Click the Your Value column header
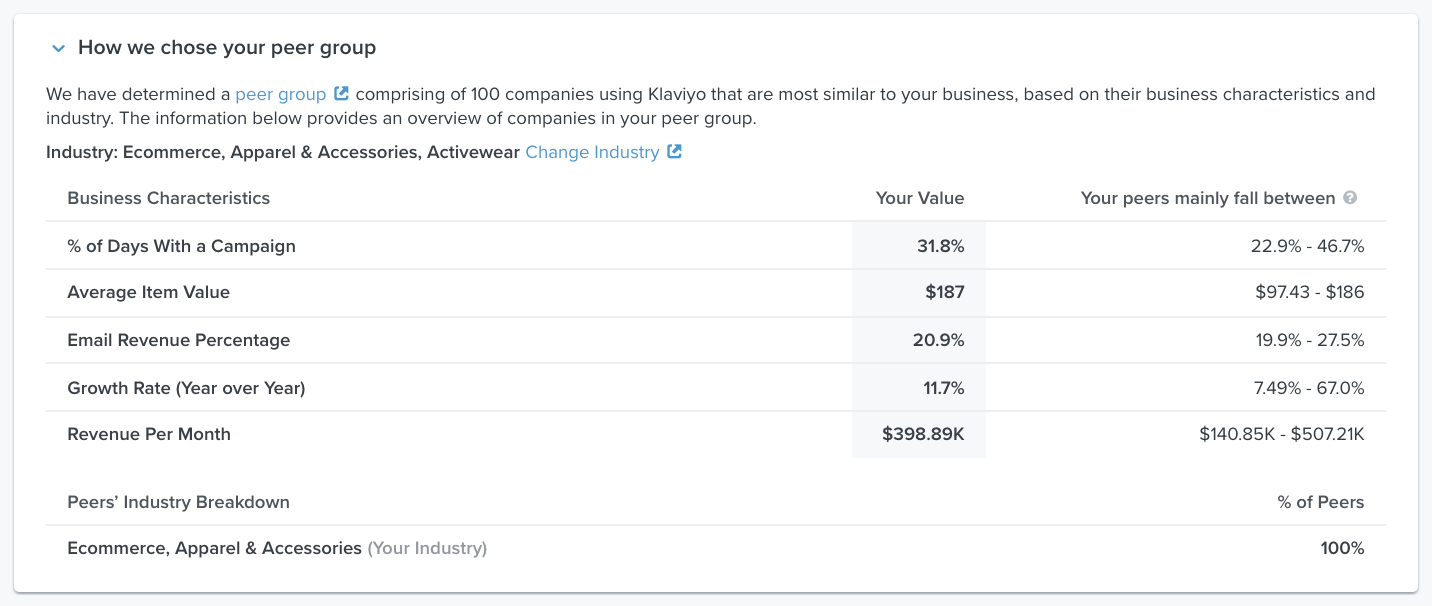This screenshot has height=606, width=1432. click(x=919, y=197)
